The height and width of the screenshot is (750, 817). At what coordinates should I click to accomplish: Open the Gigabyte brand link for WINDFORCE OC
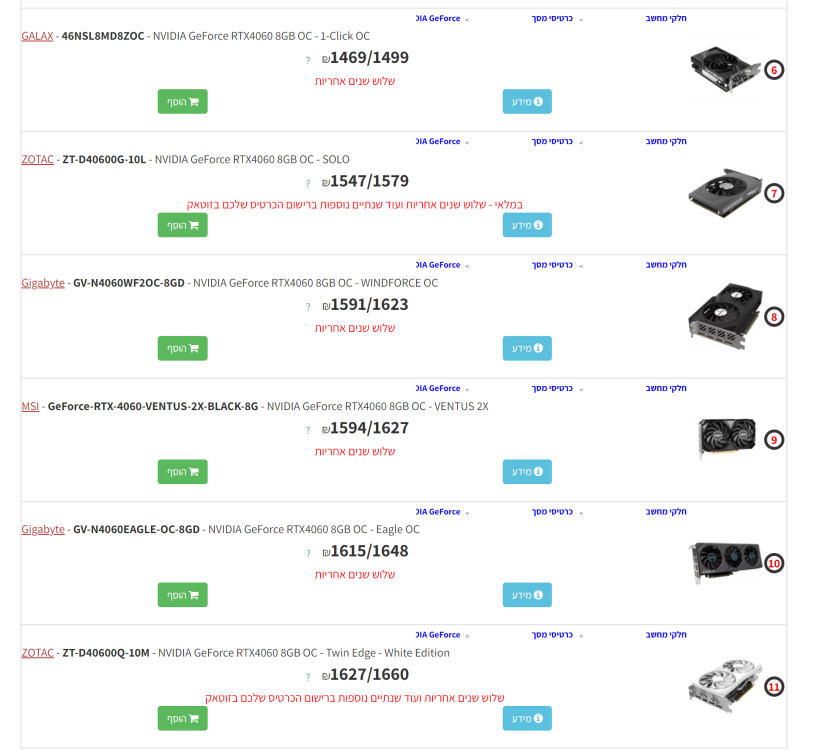click(x=43, y=283)
